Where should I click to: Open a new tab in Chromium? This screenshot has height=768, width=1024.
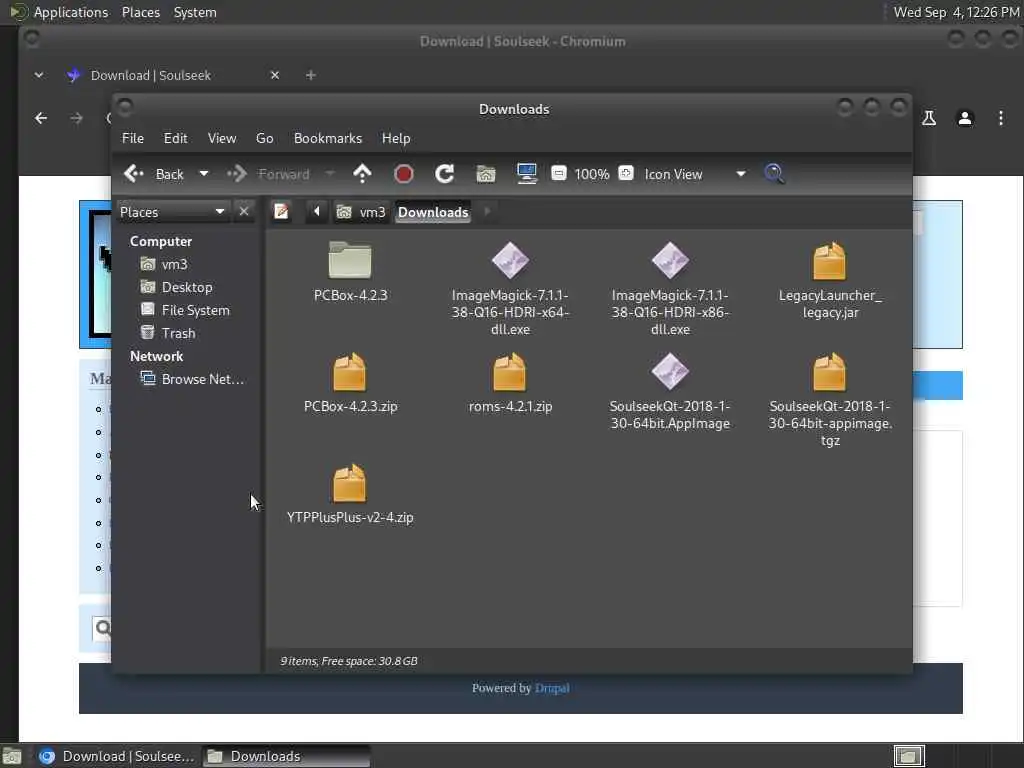(x=311, y=75)
